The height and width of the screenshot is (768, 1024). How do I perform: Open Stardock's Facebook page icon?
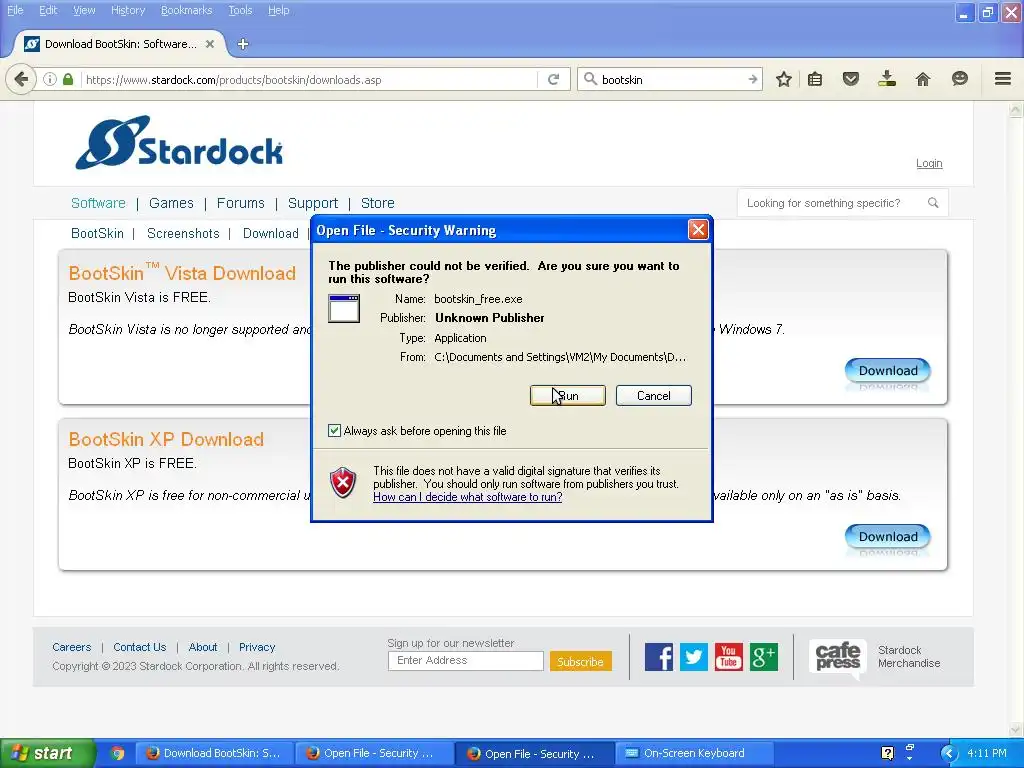[x=659, y=657]
